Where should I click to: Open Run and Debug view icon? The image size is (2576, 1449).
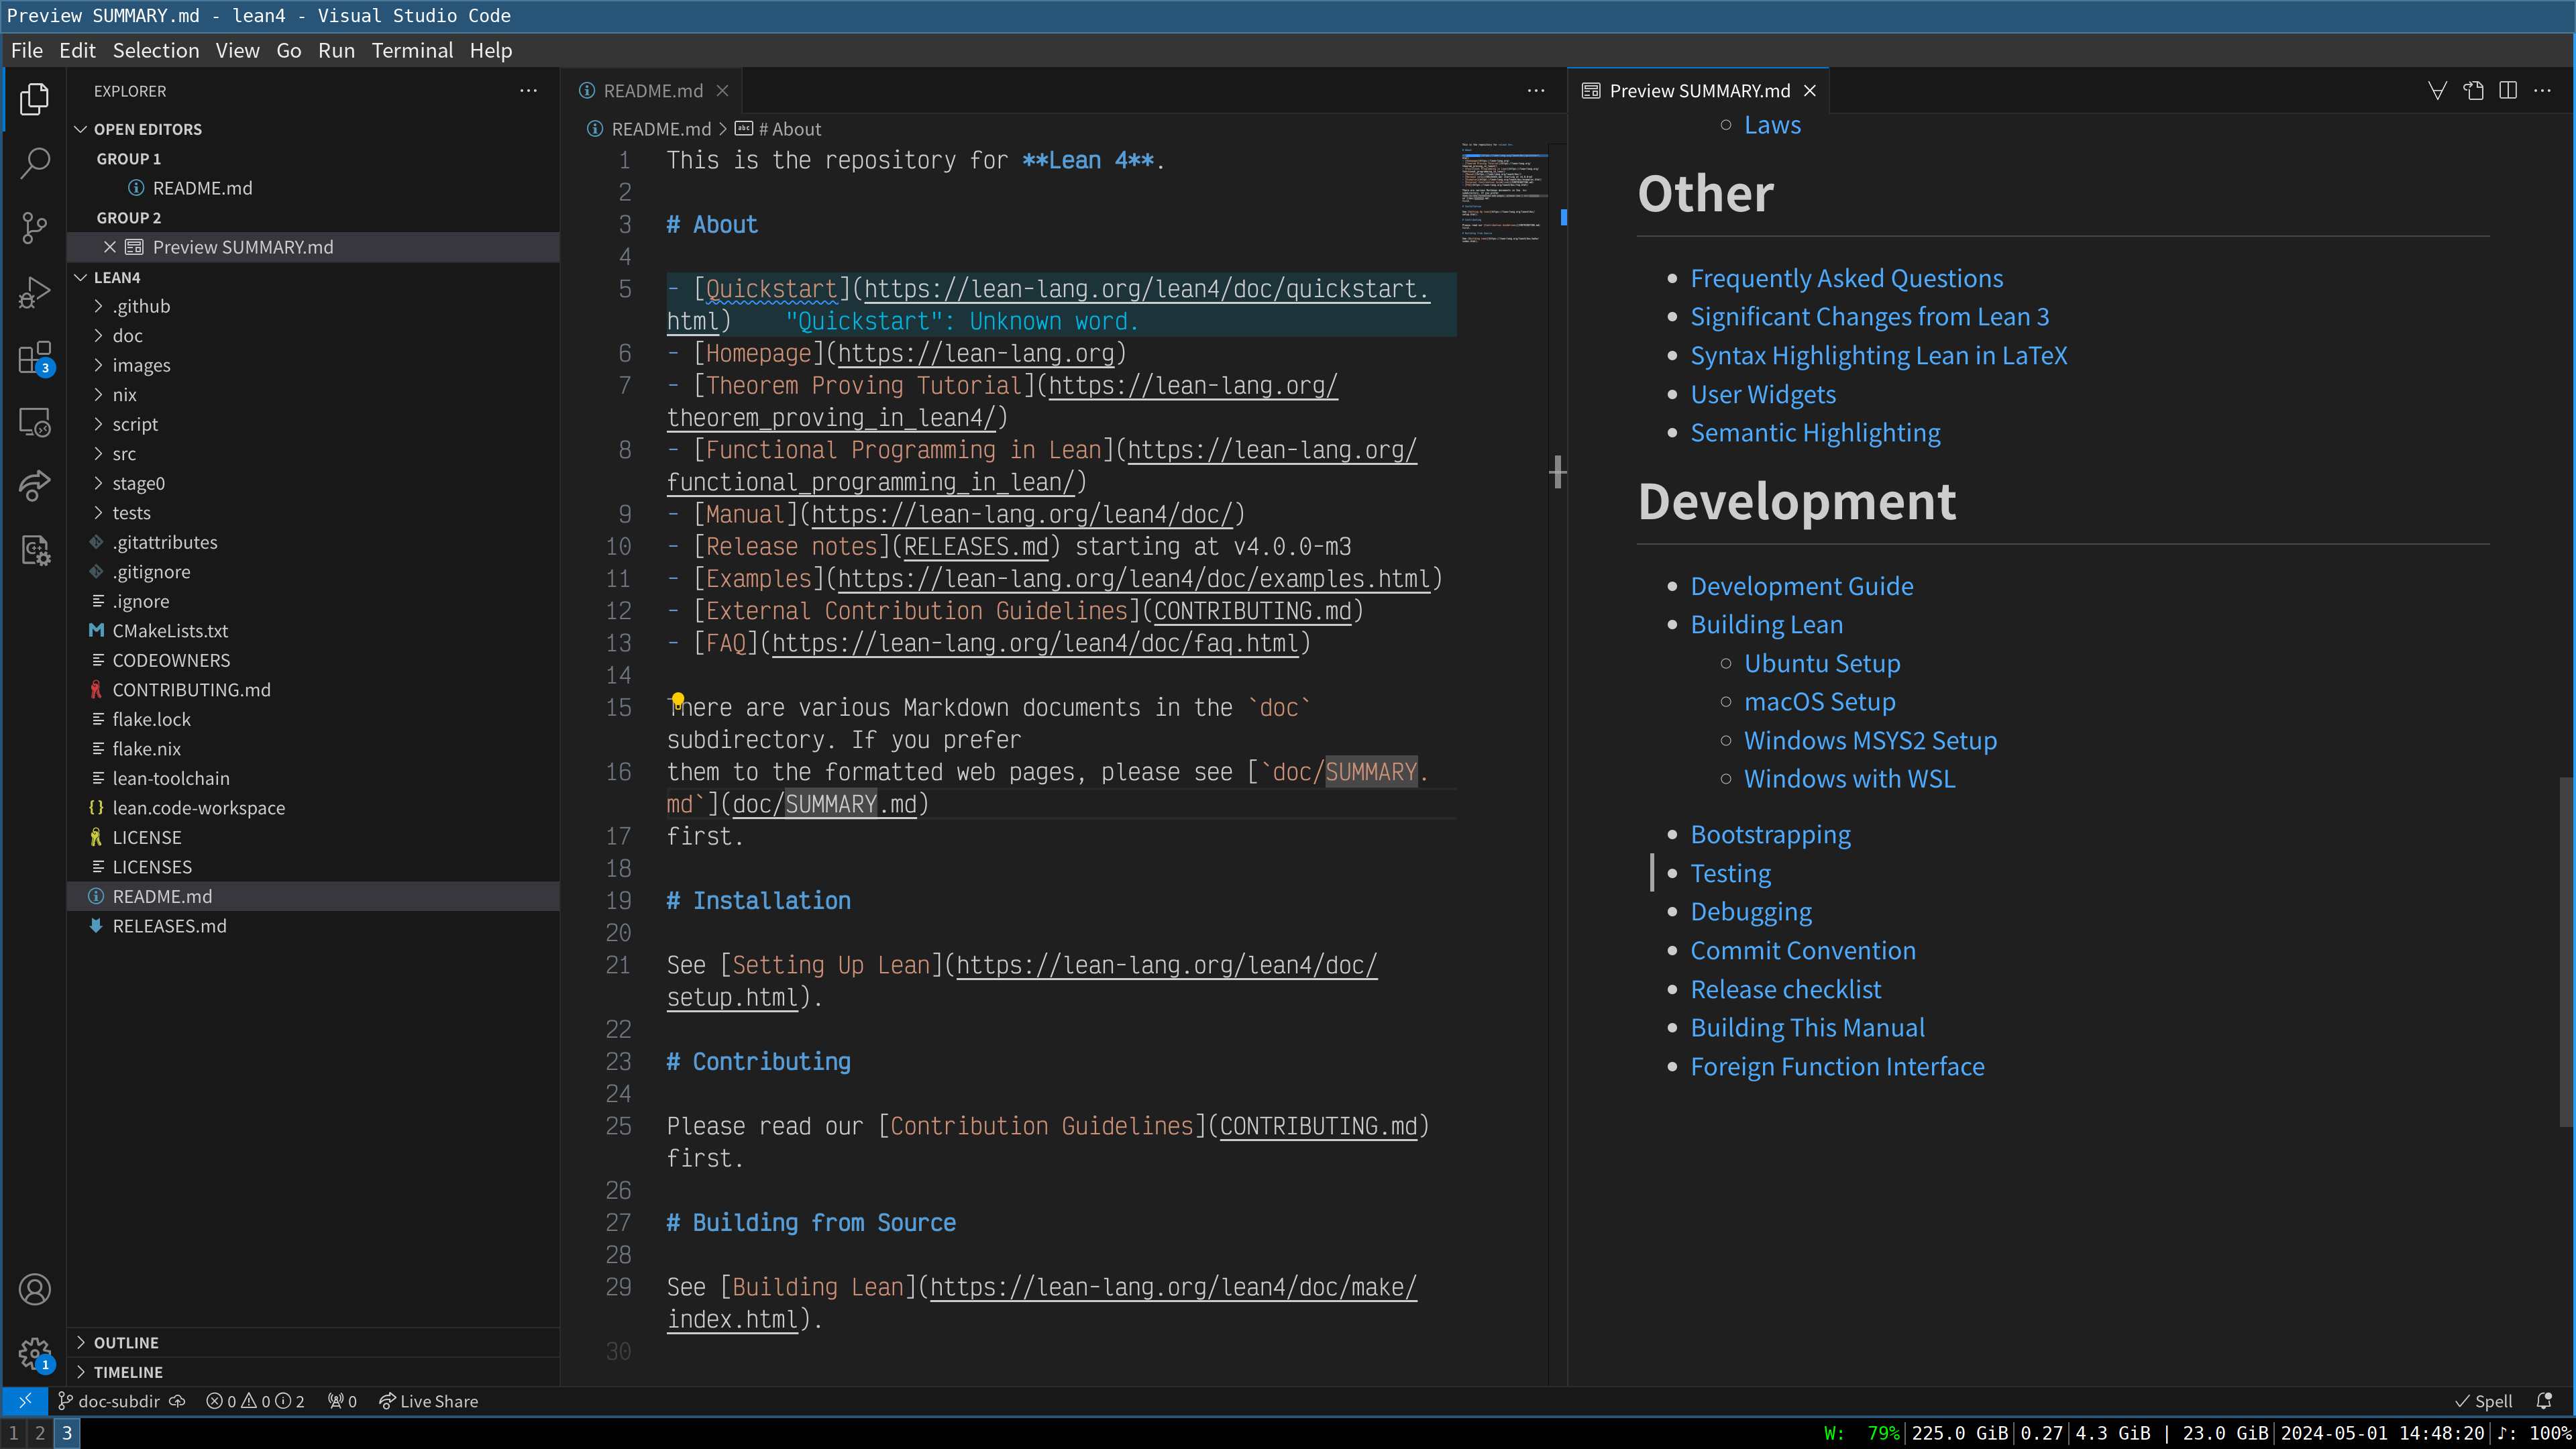coord(34,293)
